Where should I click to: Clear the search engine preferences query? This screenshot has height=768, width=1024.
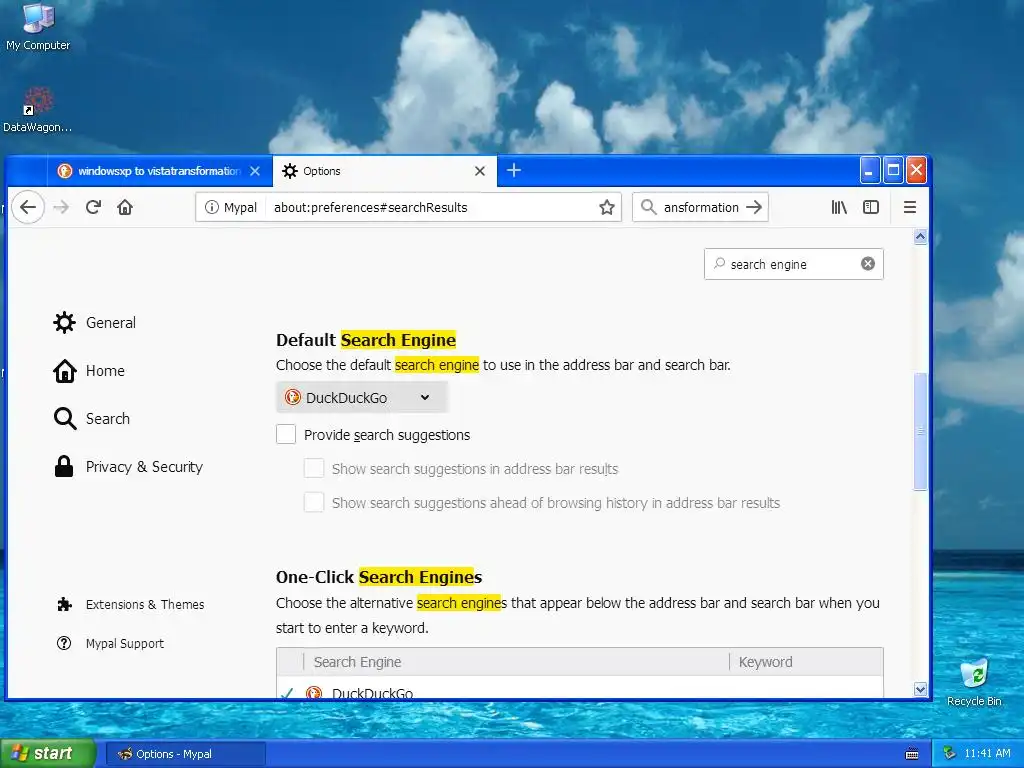coord(868,264)
